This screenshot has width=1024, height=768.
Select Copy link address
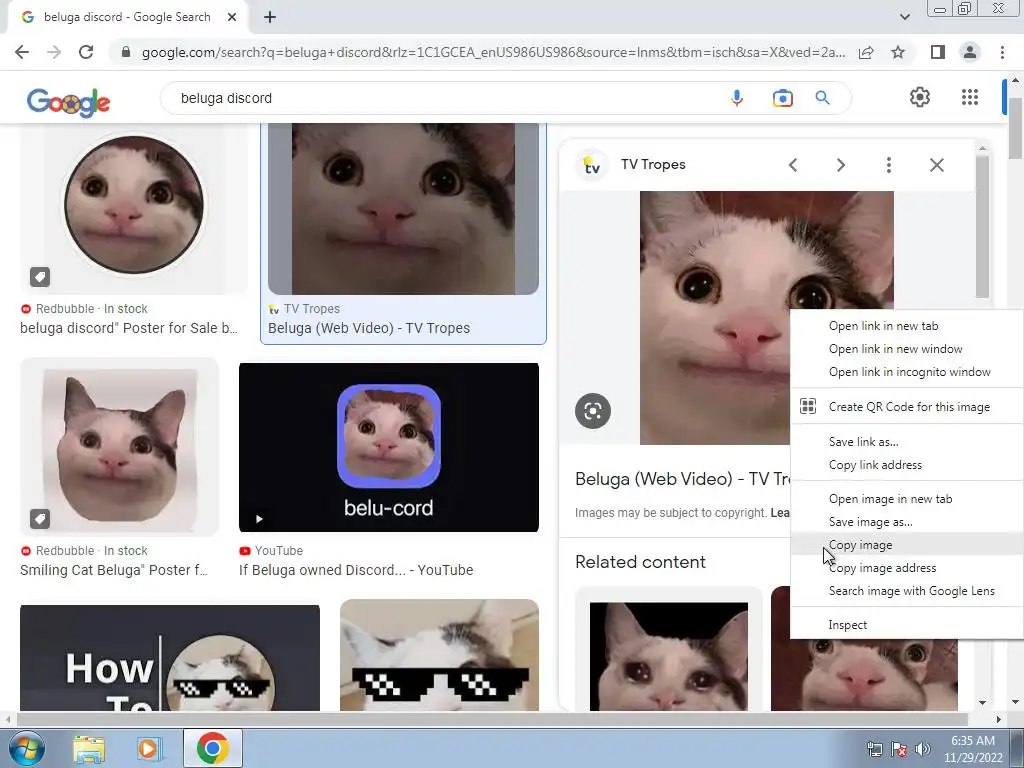coord(875,465)
